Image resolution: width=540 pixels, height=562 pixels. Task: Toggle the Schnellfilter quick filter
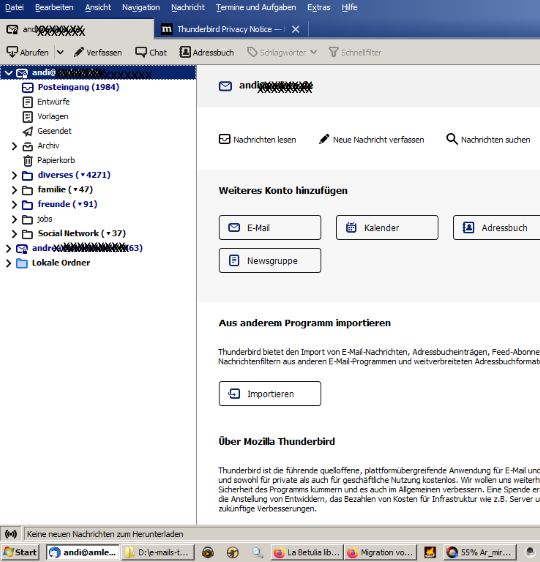coord(355,52)
